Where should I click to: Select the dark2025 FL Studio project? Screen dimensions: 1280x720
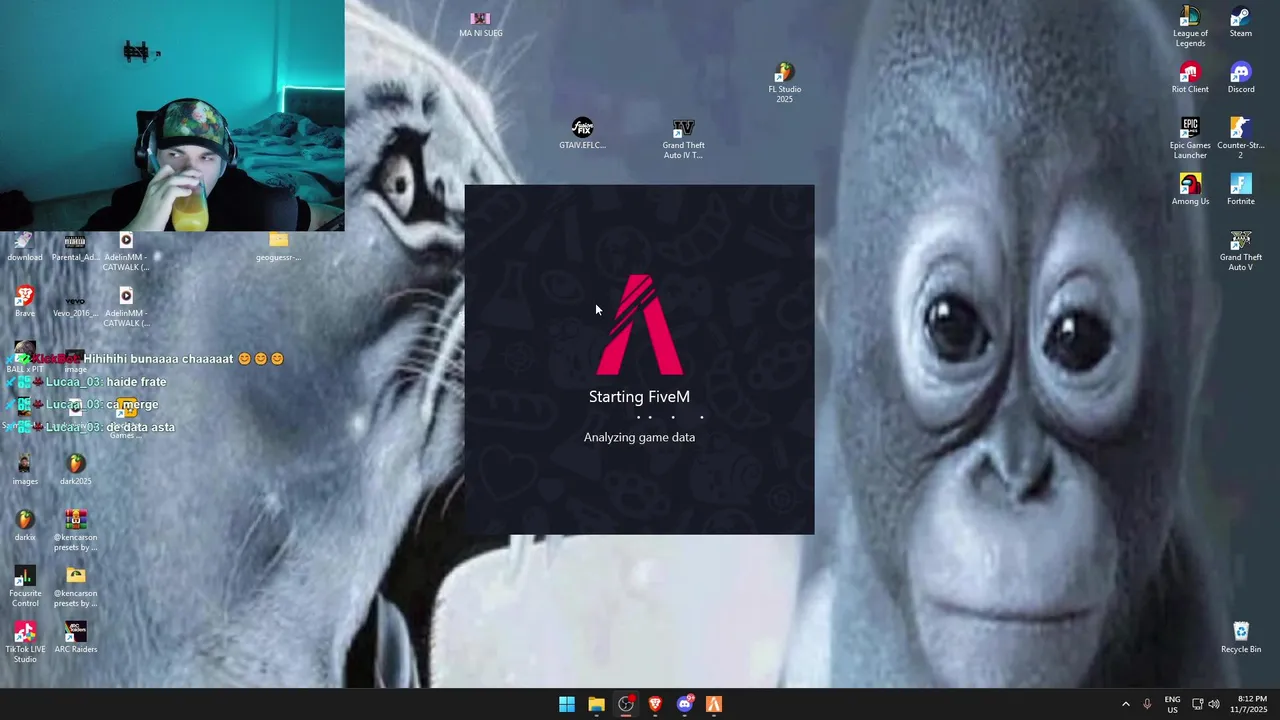[x=75, y=471]
